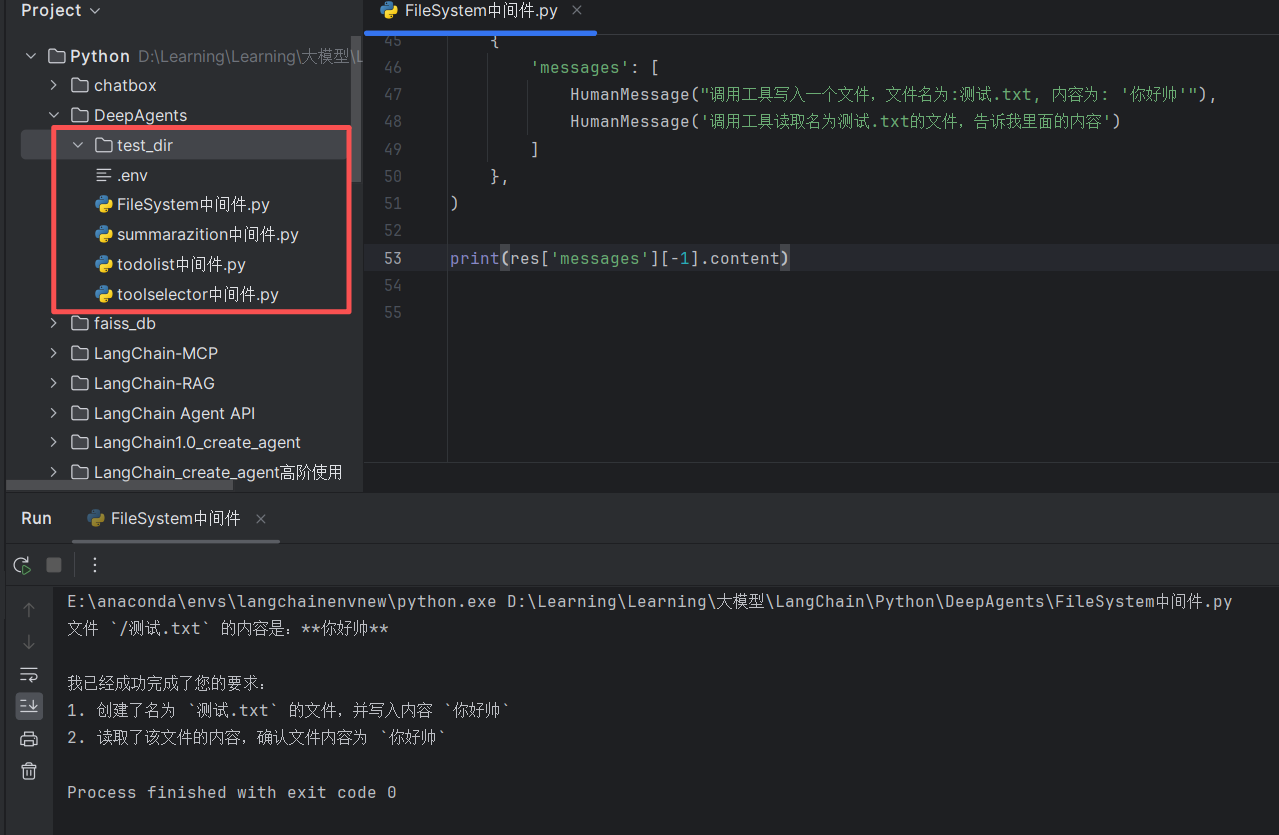This screenshot has width=1279, height=835.
Task: Expand the chatbox folder
Action: (x=56, y=86)
